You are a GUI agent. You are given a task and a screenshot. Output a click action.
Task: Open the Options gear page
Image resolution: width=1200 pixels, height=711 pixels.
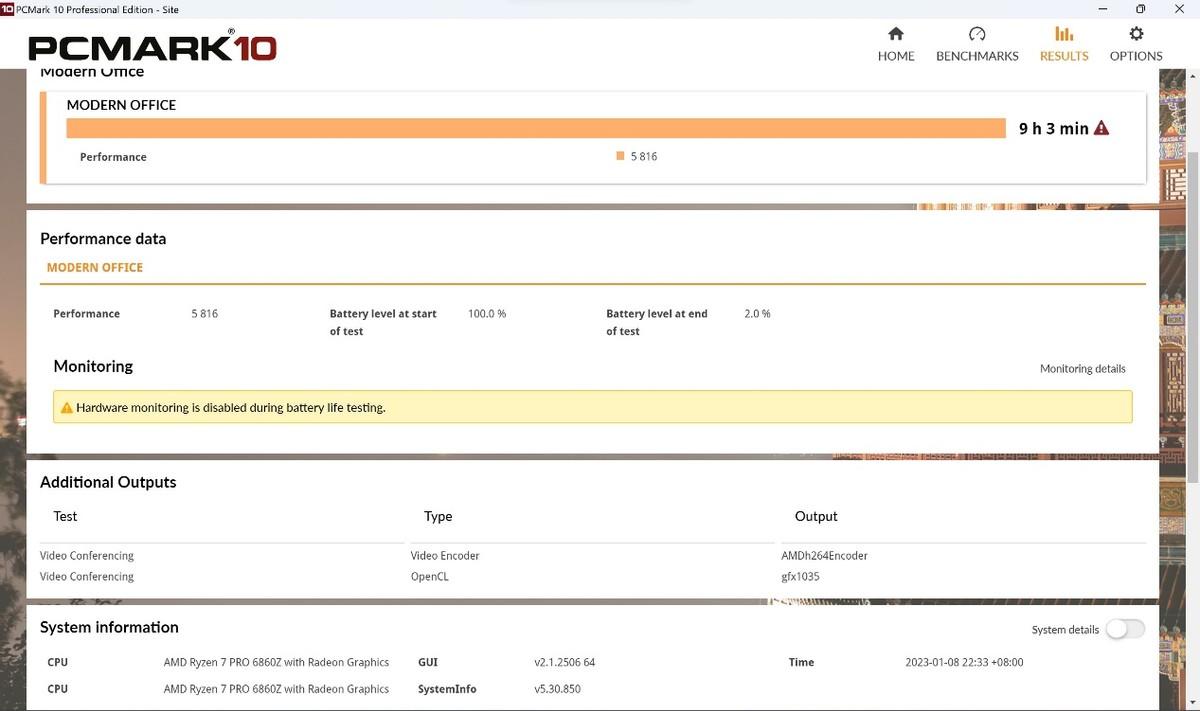point(1136,44)
